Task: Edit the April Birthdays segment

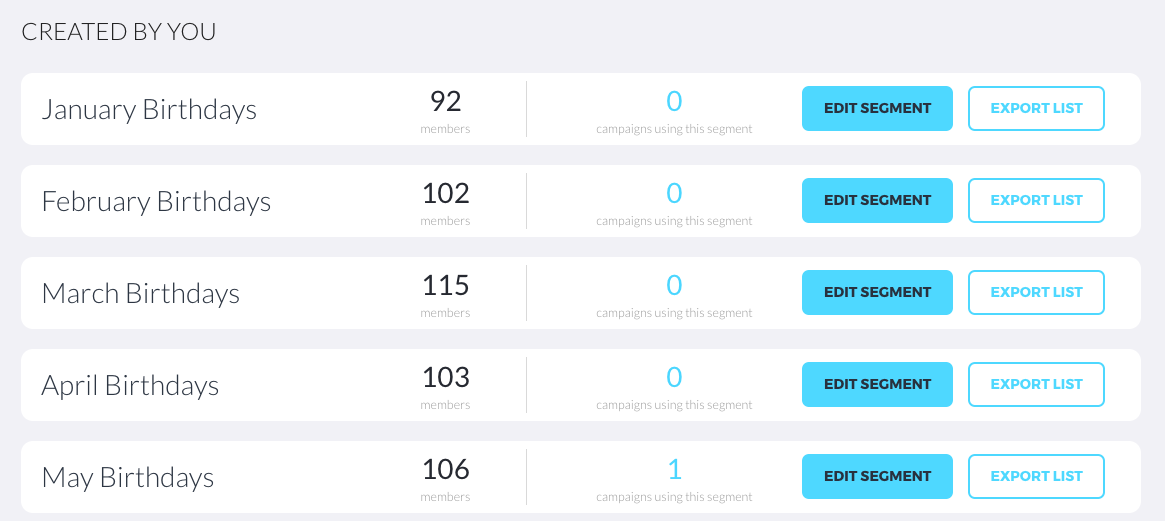Action: tap(877, 384)
